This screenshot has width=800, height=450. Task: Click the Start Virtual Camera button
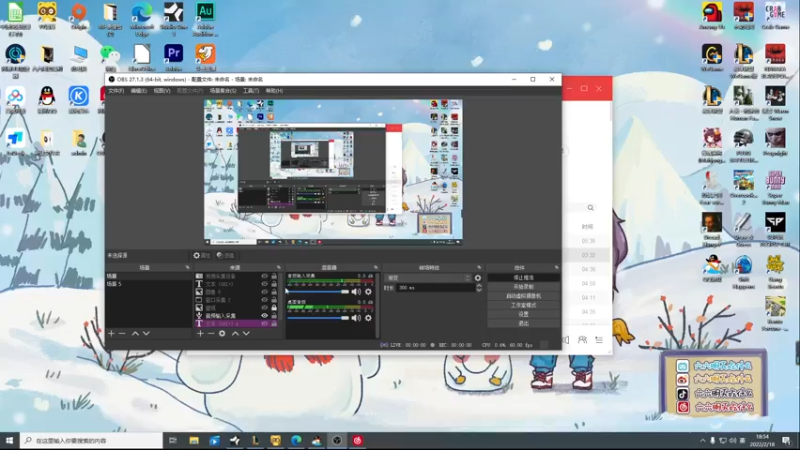pos(523,296)
